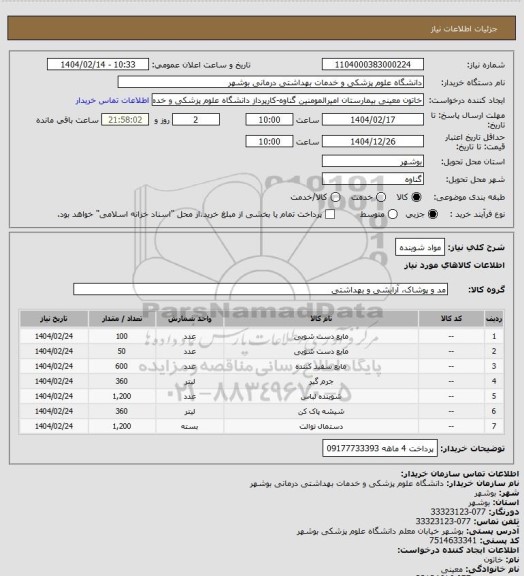
Task: Click the تعداد / مقدار column header
Action: click(122, 318)
